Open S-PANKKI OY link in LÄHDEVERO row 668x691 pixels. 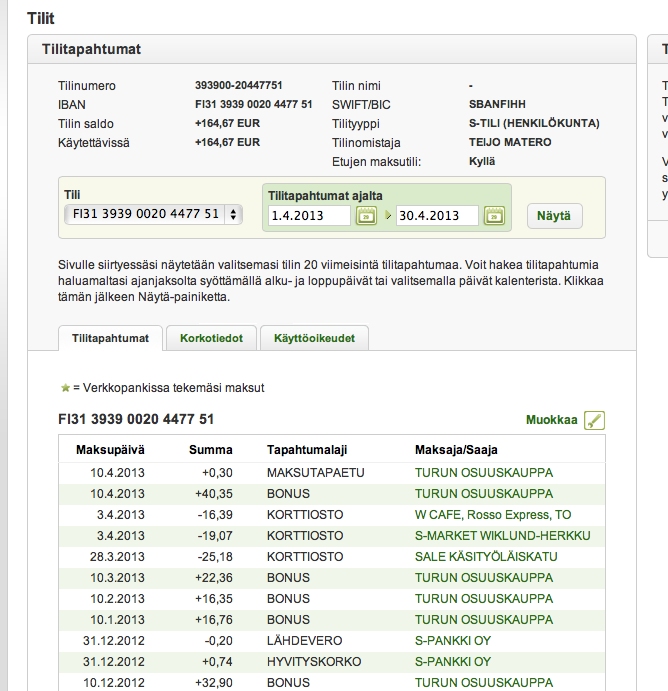[x=453, y=640]
